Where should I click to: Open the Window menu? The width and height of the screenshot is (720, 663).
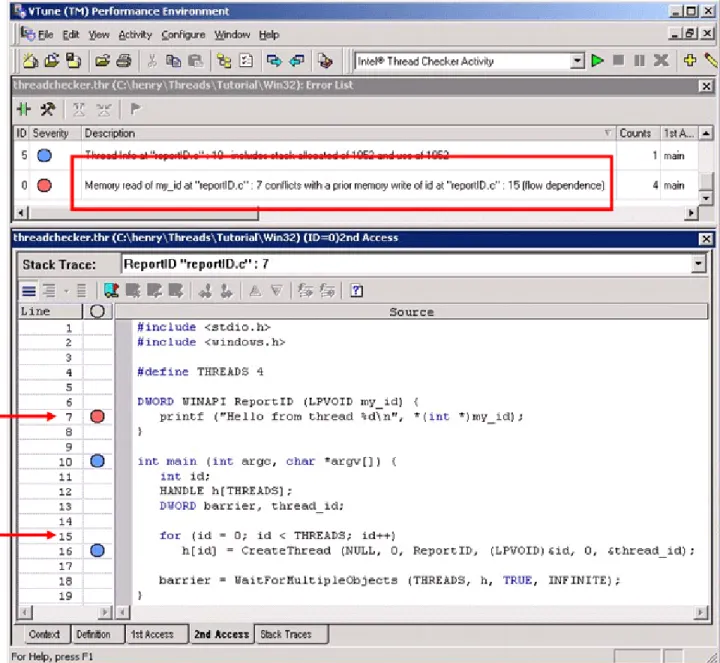[x=232, y=34]
